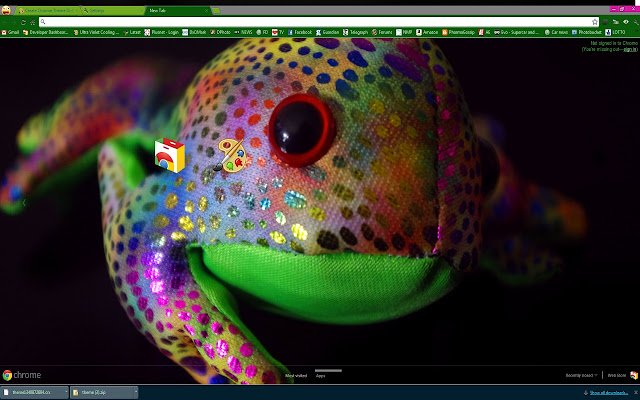Launch the paint palette theme app
The width and height of the screenshot is (640, 400).
tap(230, 156)
